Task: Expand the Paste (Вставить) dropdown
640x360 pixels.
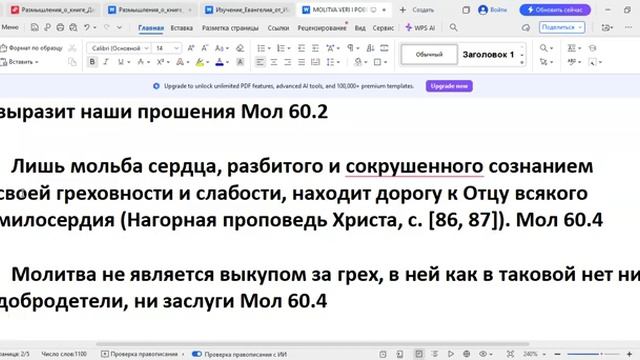Action: (x=37, y=62)
